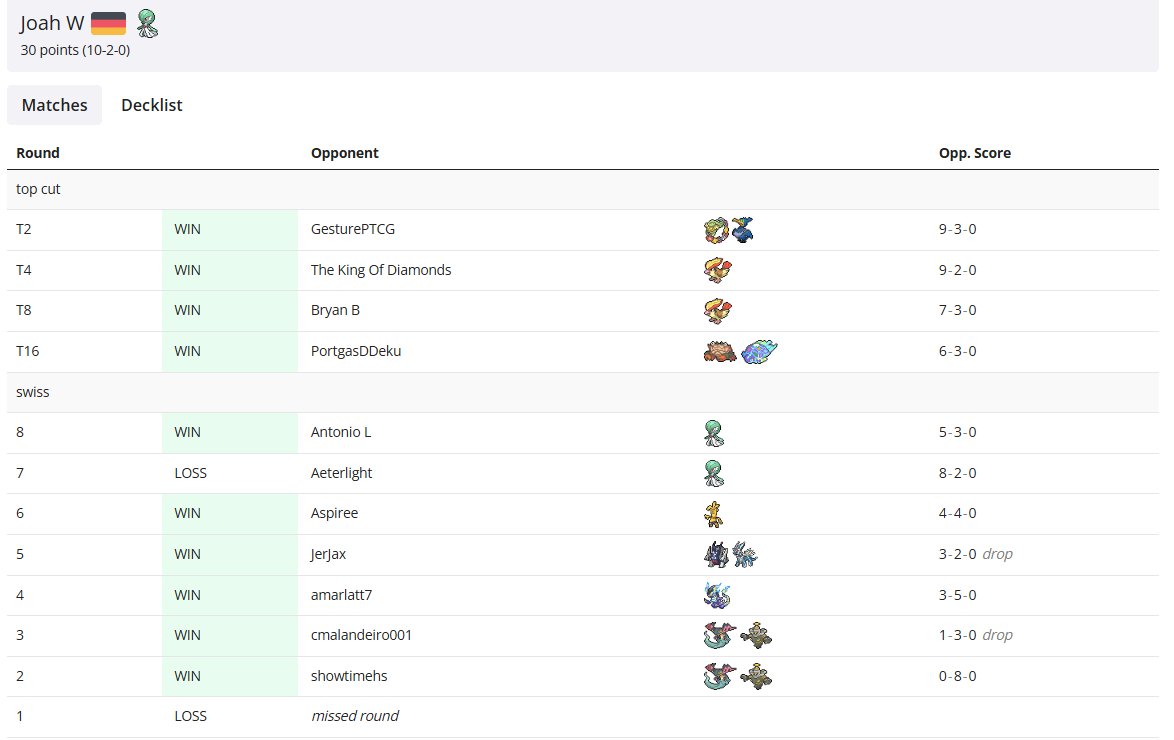Viewport: 1174px width, 740px height.
Task: Click the Gardevoir icon in Aeterlight row
Action: [714, 473]
